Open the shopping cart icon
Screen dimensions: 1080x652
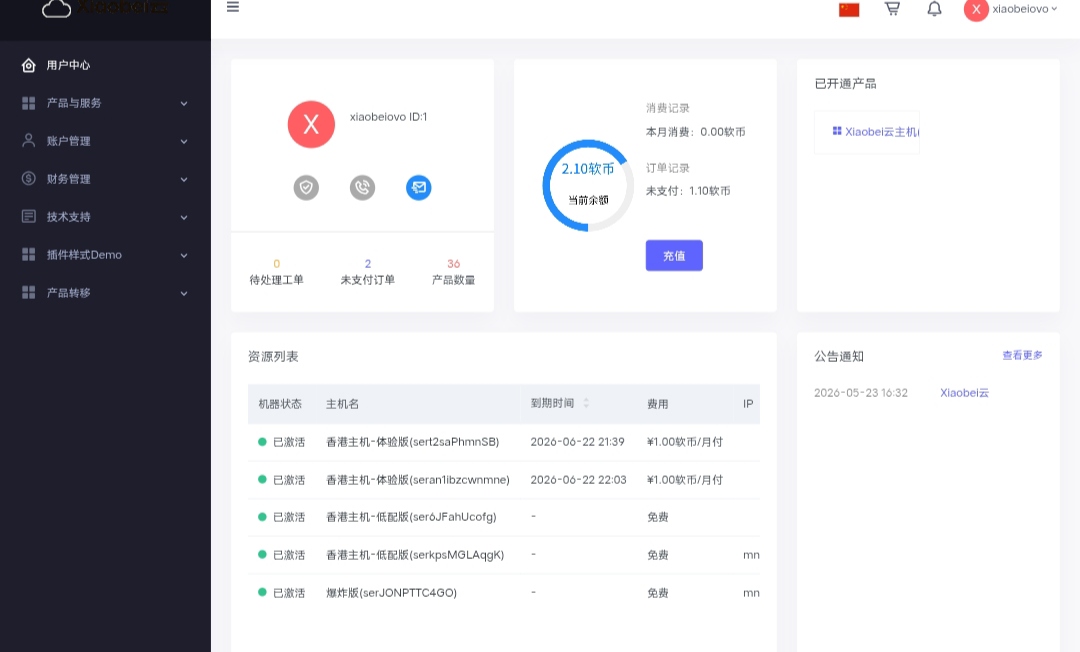[x=892, y=8]
